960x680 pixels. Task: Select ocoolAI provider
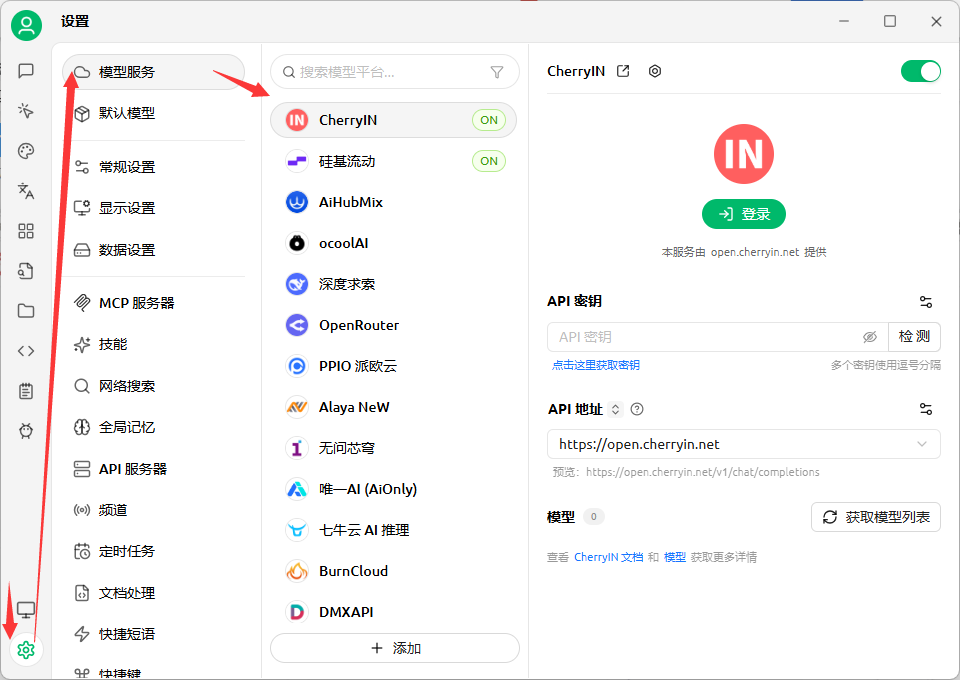point(394,243)
